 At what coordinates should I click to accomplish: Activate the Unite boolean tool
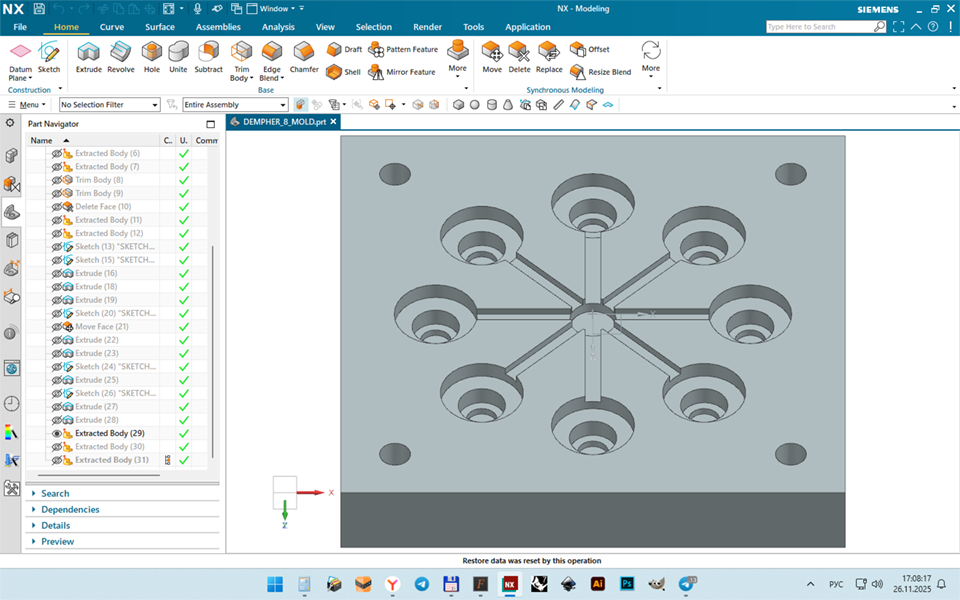[x=178, y=58]
